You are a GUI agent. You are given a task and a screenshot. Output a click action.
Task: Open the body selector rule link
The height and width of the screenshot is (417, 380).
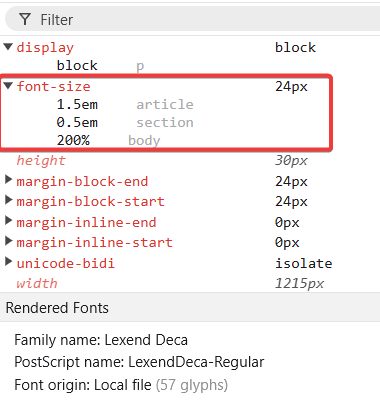click(x=144, y=140)
